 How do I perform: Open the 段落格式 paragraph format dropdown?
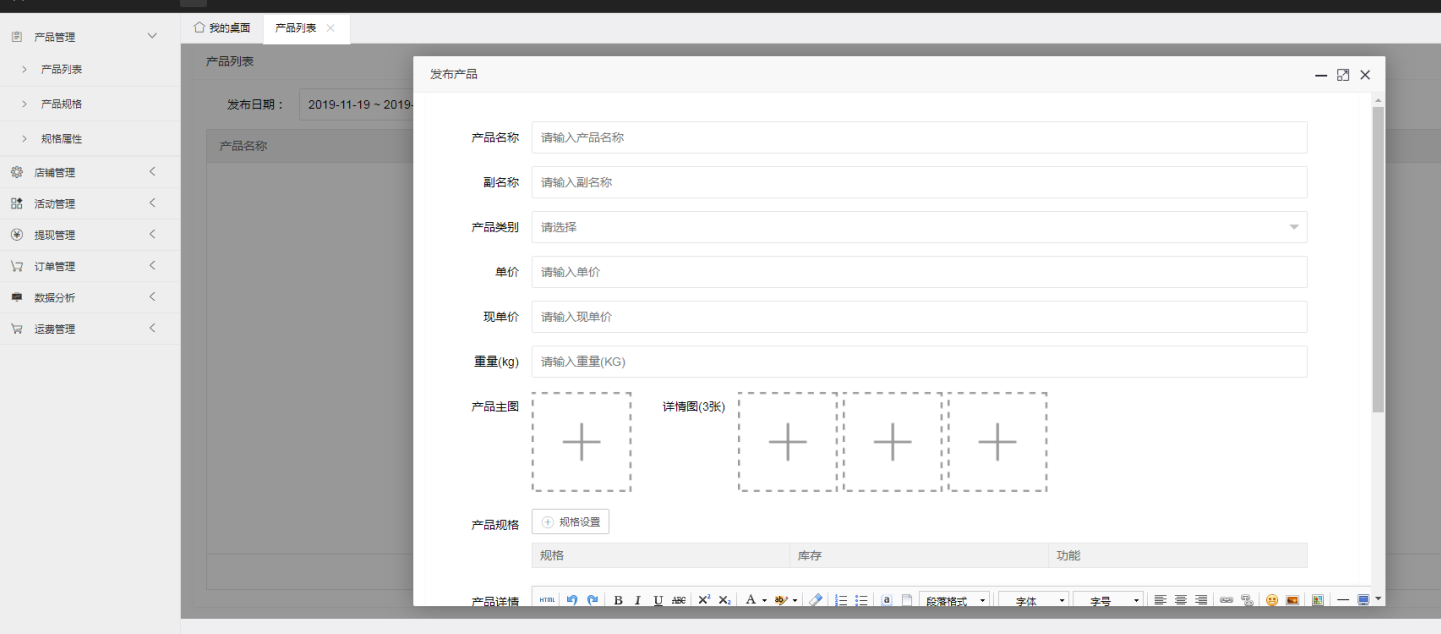point(954,601)
